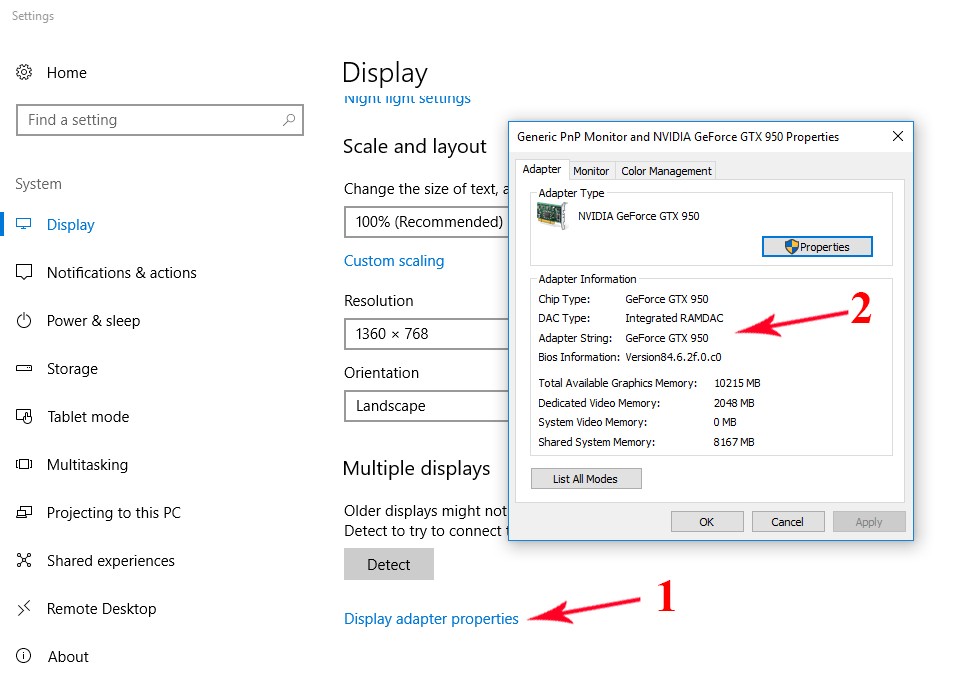Click the Apply button
Screen dimensions: 955x681
869,522
